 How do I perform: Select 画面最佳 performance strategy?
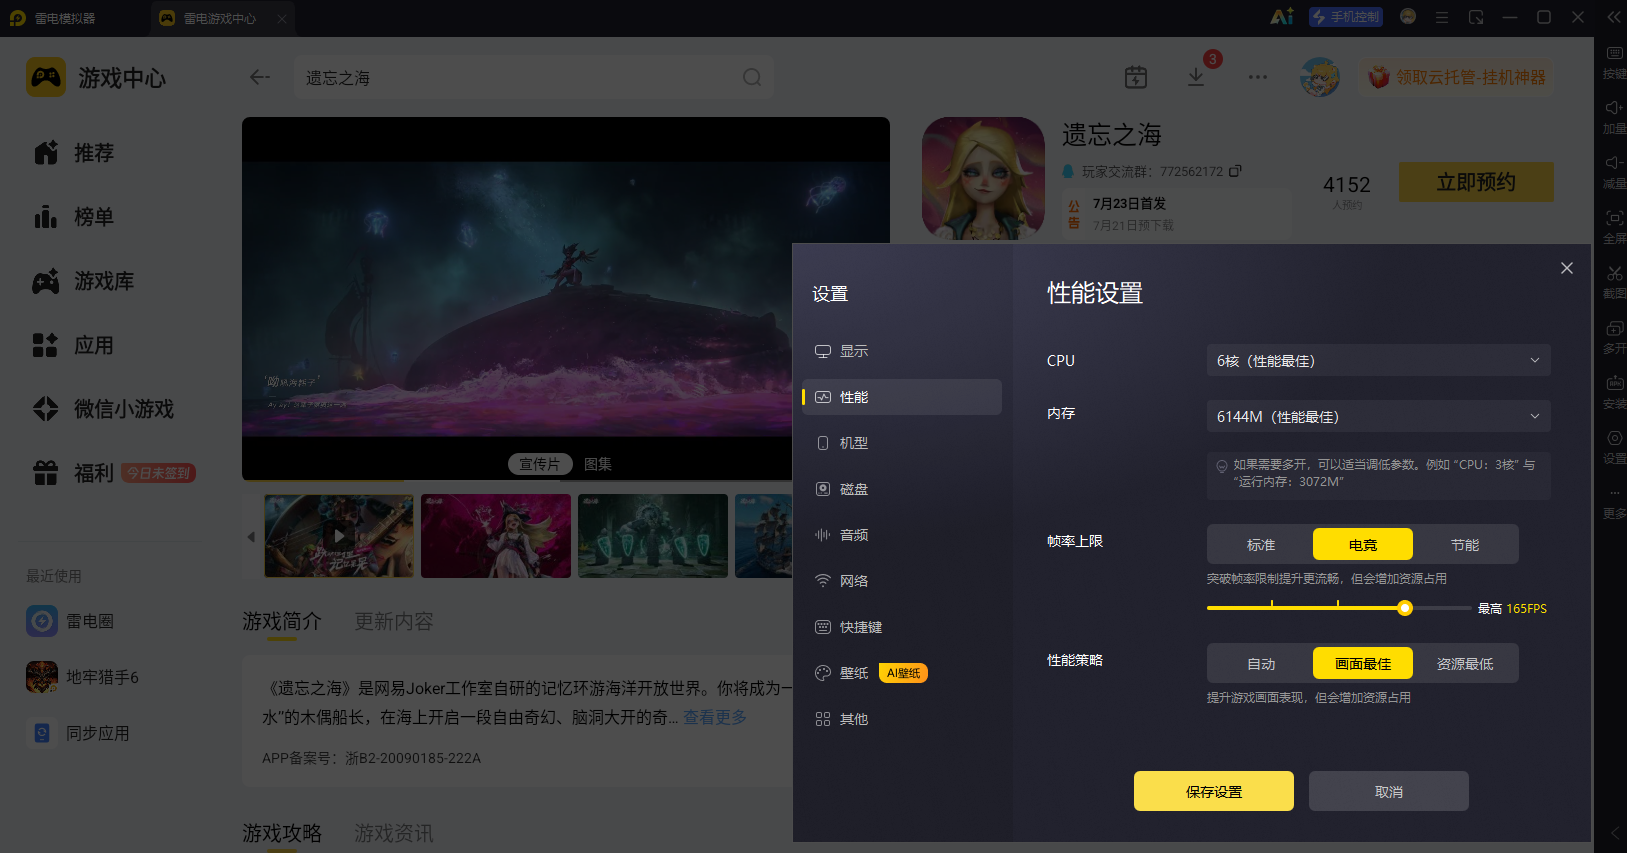point(1363,664)
